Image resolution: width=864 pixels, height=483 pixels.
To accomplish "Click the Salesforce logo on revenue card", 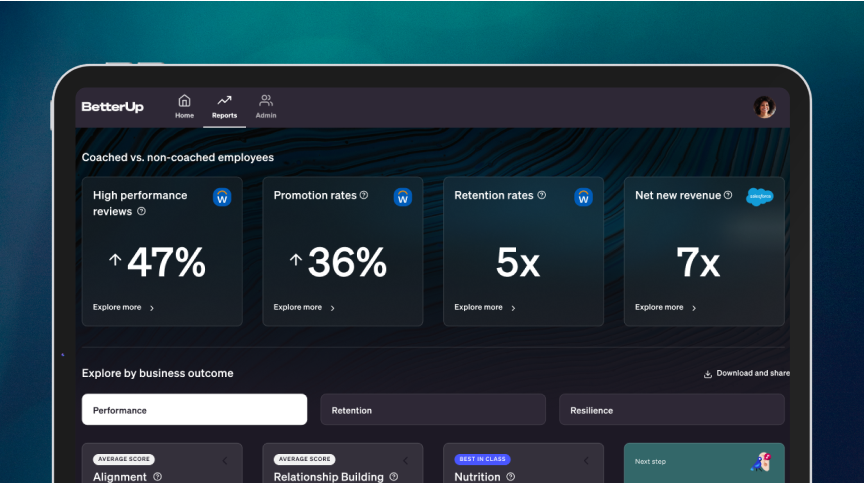I will [759, 196].
